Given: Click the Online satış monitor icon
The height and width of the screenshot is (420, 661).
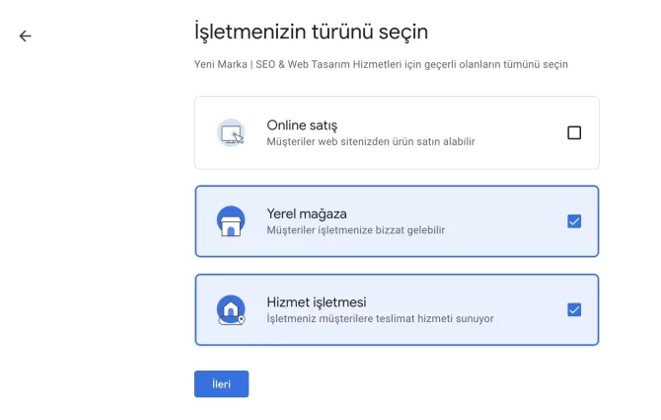Looking at the screenshot, I should pos(231,133).
